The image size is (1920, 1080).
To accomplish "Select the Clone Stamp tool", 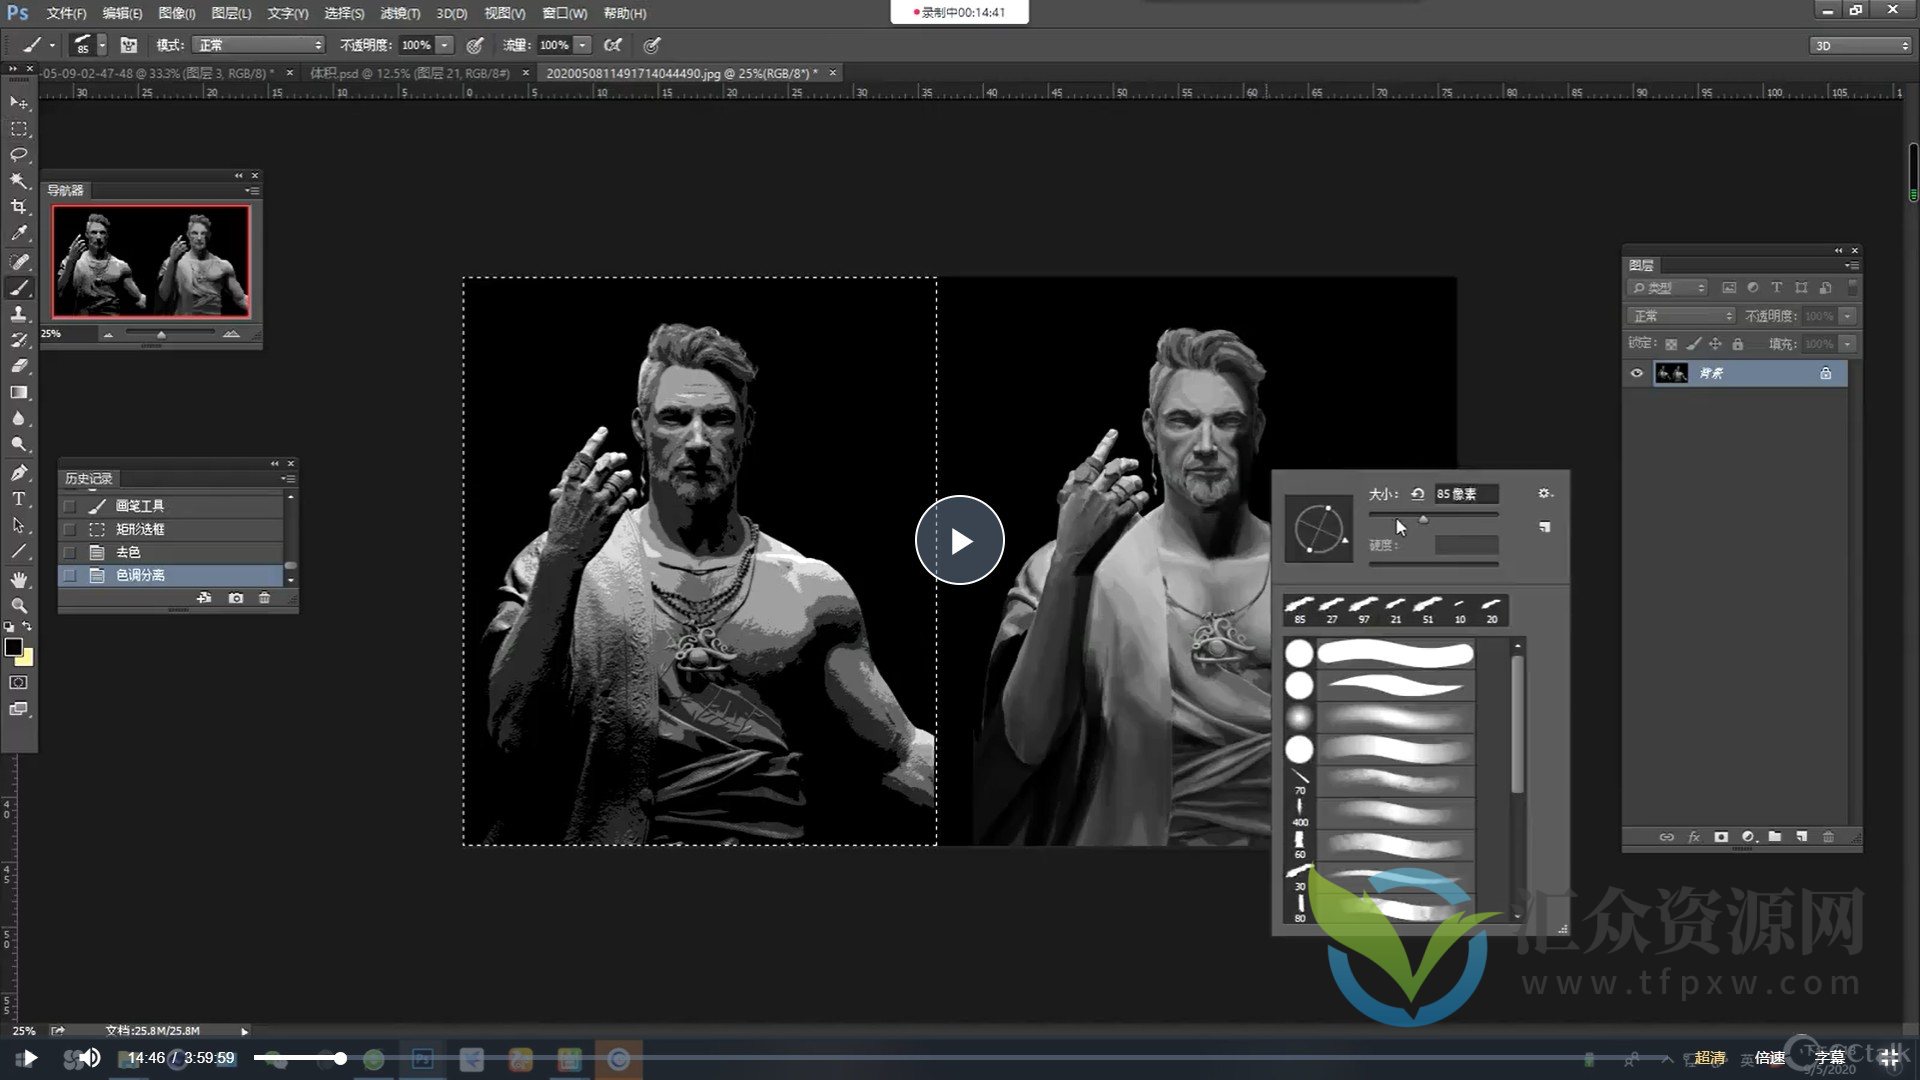I will tap(18, 314).
